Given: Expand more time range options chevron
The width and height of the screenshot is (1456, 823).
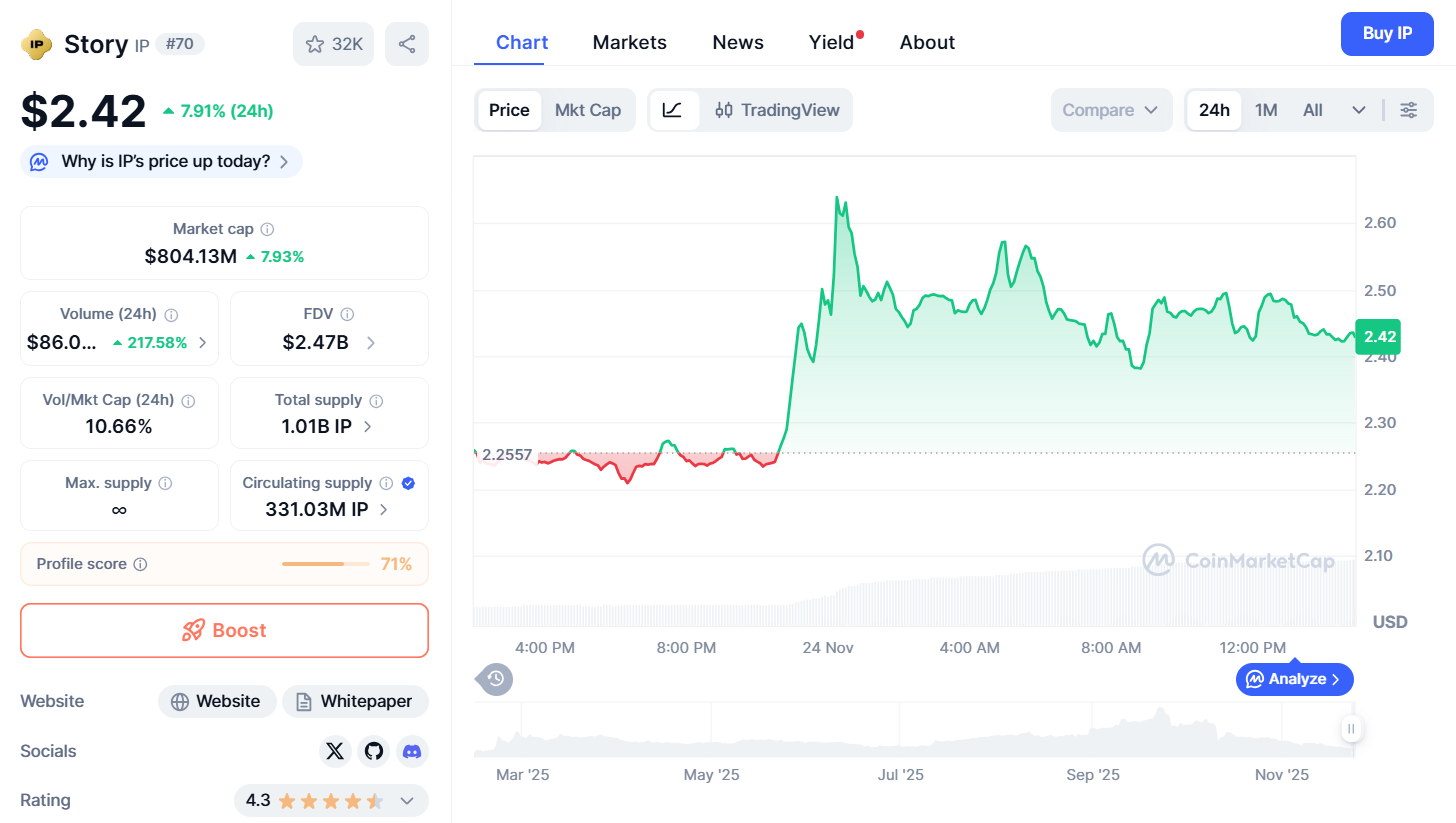Looking at the screenshot, I should pos(1358,110).
